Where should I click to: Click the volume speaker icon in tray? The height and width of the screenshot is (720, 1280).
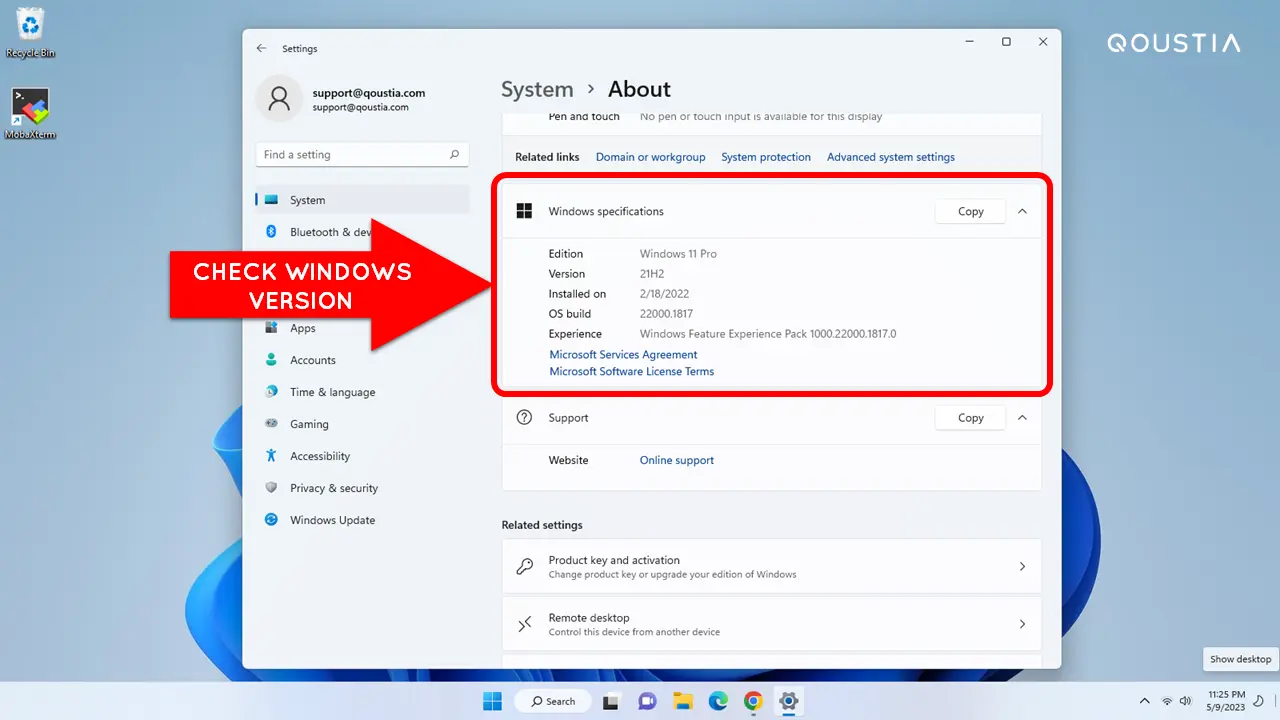coord(1186,701)
